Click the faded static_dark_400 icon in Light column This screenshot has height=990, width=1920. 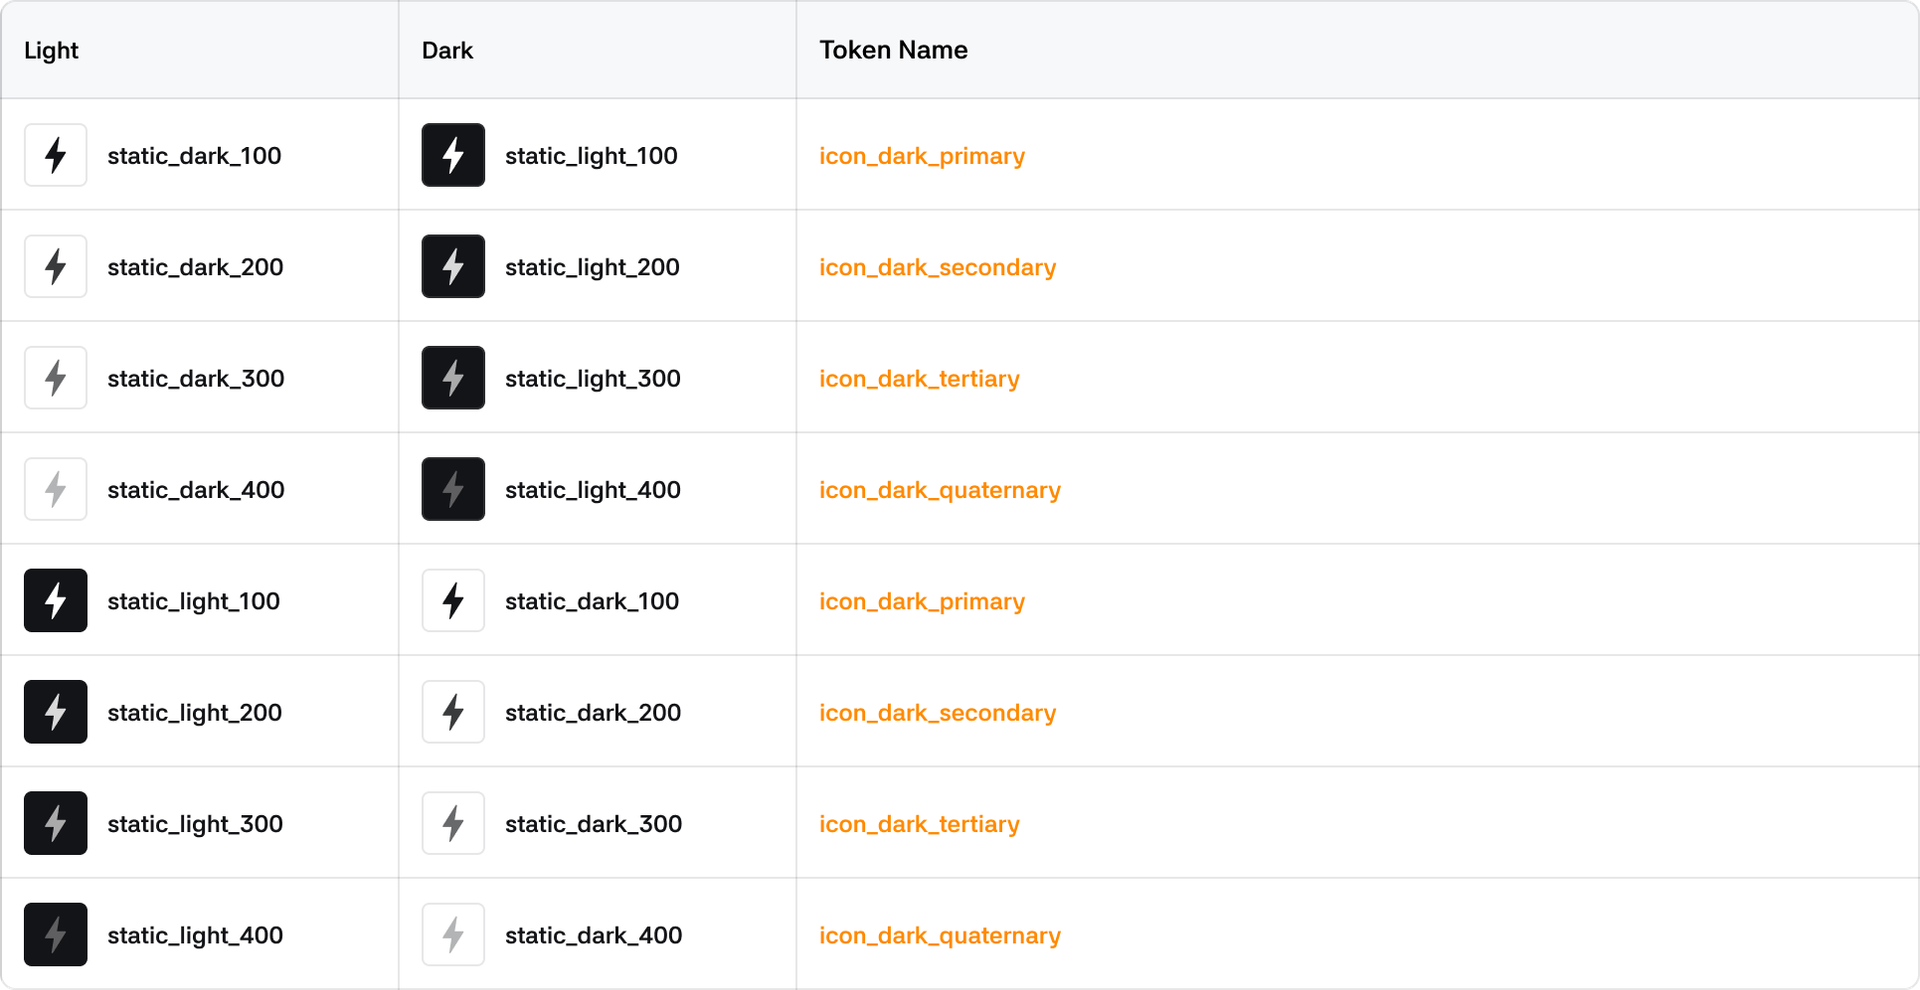[55, 489]
